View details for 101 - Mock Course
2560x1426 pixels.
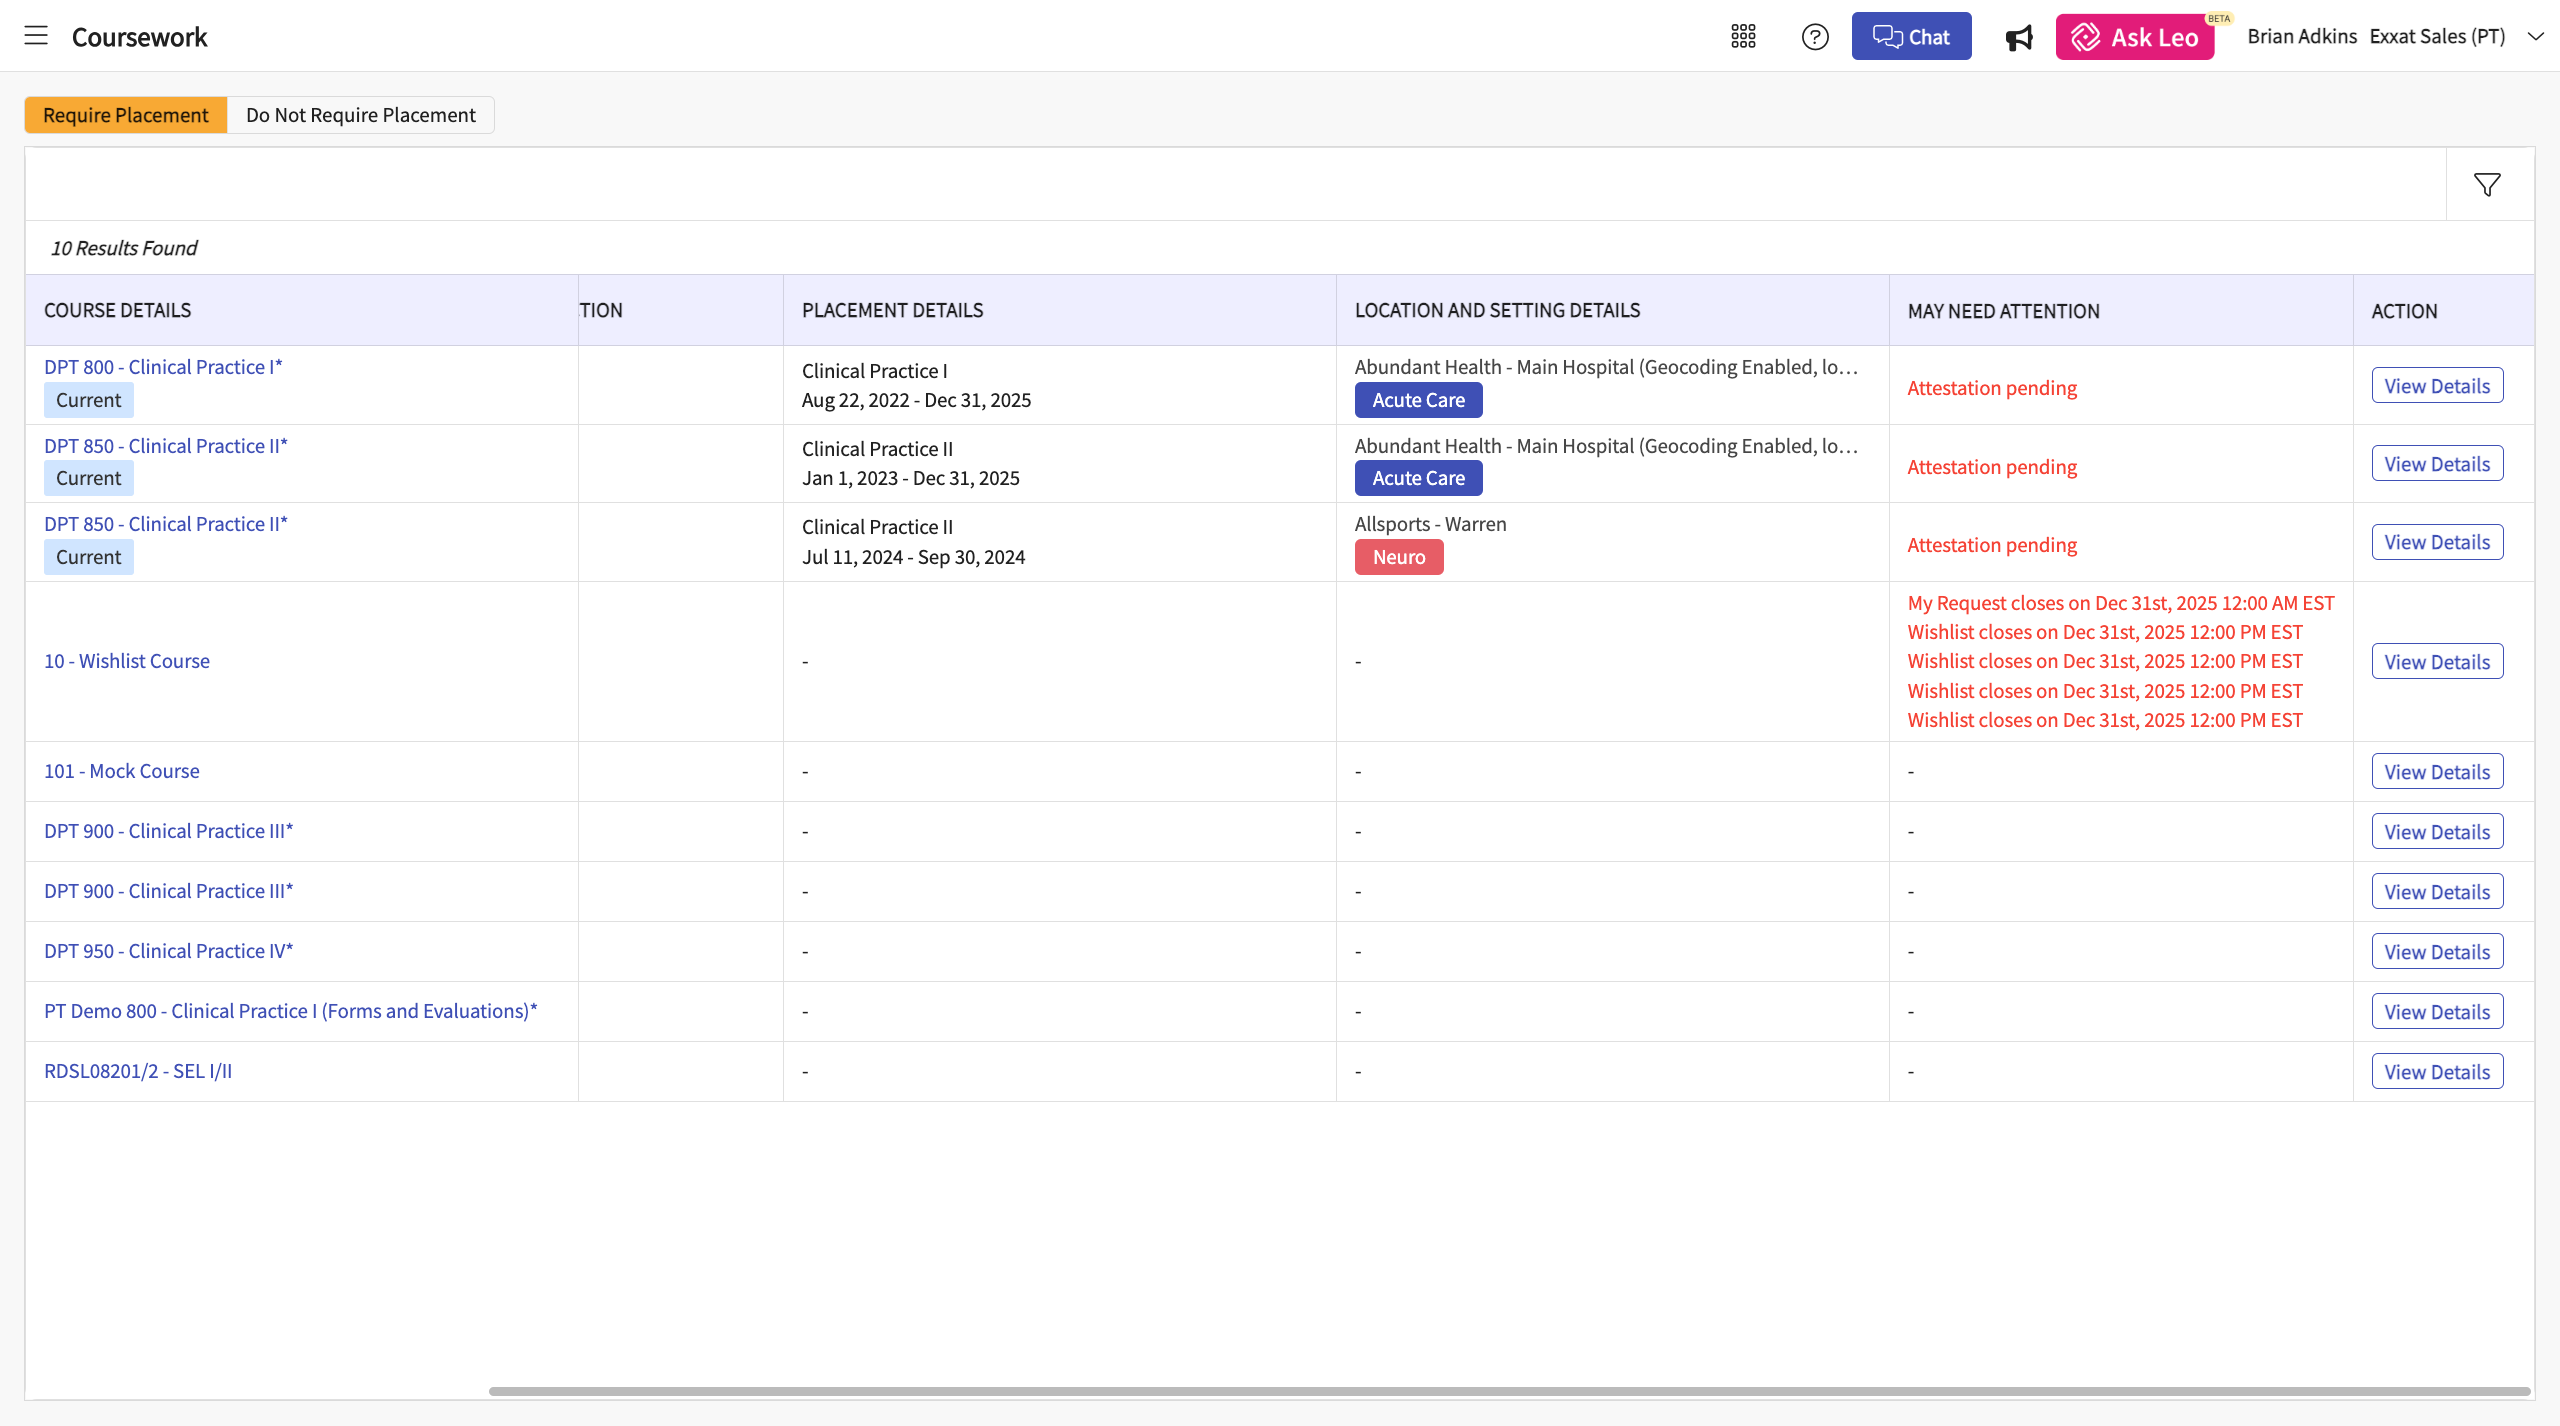[x=2436, y=772]
